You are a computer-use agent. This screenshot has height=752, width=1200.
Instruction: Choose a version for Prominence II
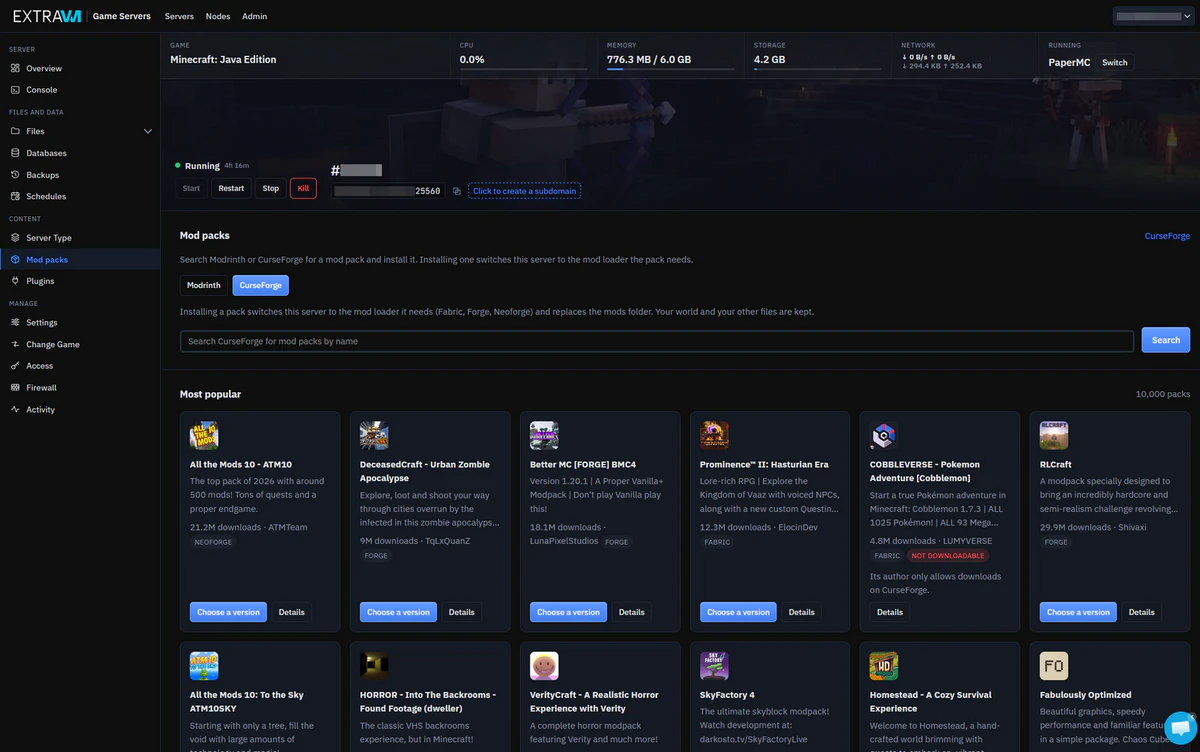739,612
